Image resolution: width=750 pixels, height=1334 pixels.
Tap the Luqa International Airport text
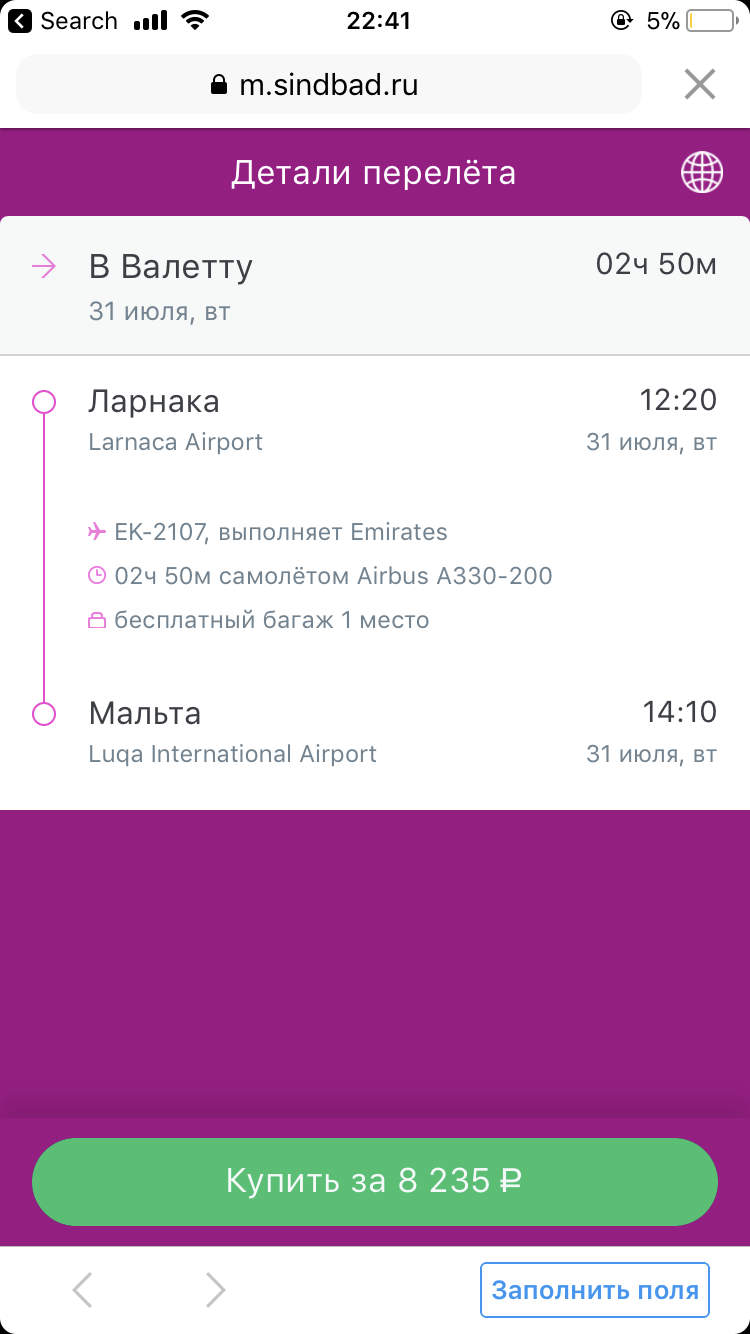point(233,754)
